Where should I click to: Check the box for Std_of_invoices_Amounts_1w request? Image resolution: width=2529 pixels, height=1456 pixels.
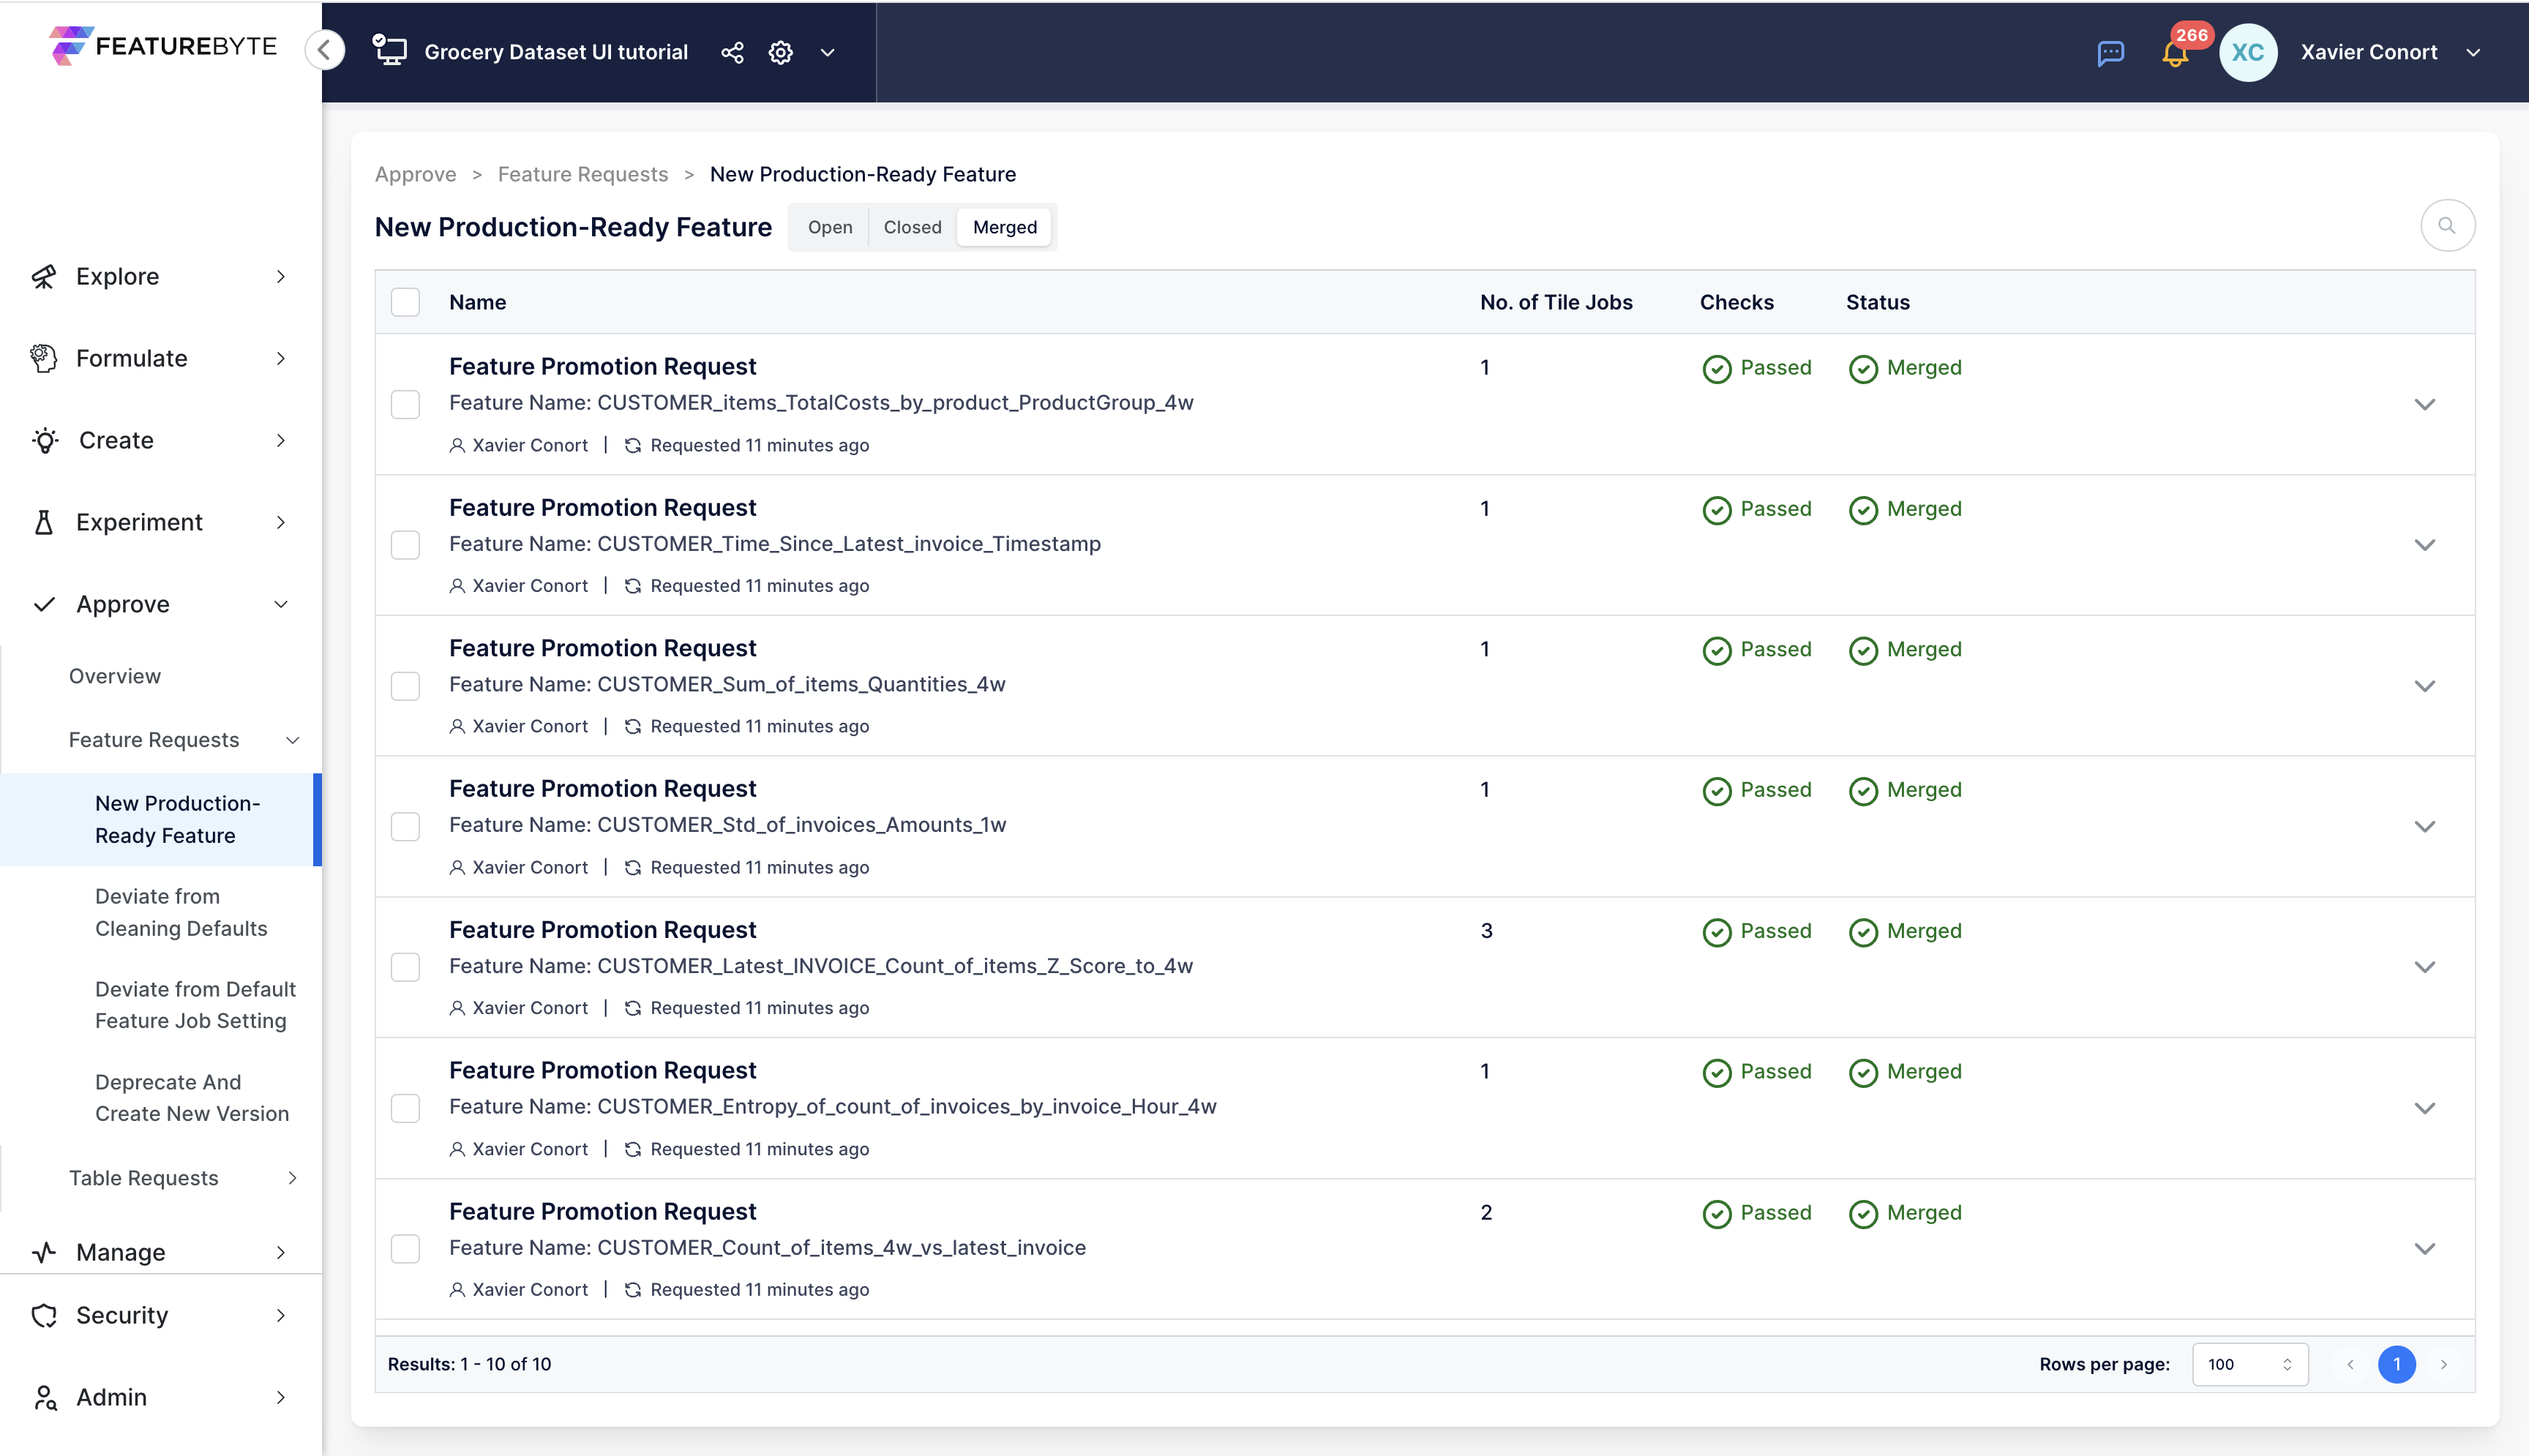(405, 826)
